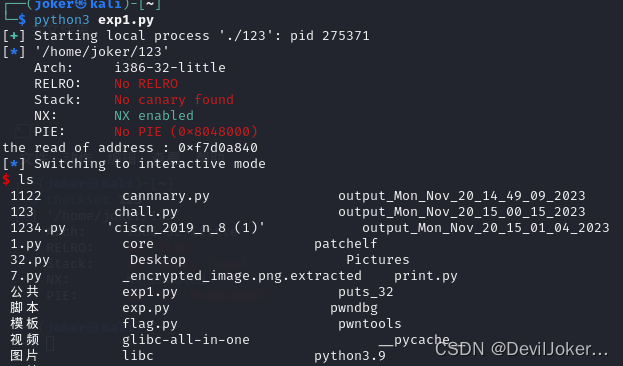Click the 'ciscn_2019_n_8 (1)' file name
623x366 pixels.
(x=186, y=228)
